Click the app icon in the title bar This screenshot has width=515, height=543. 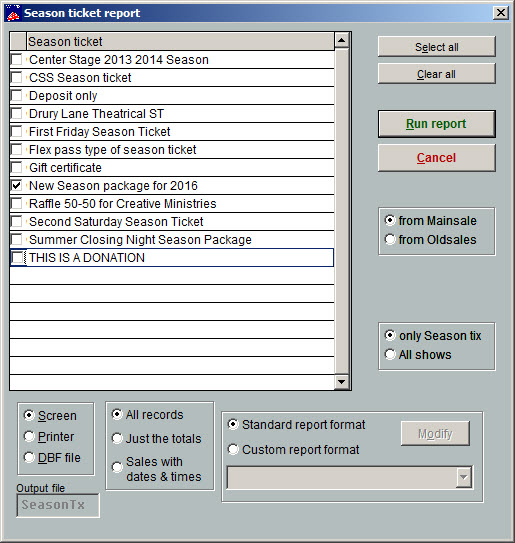pyautogui.click(x=13, y=13)
